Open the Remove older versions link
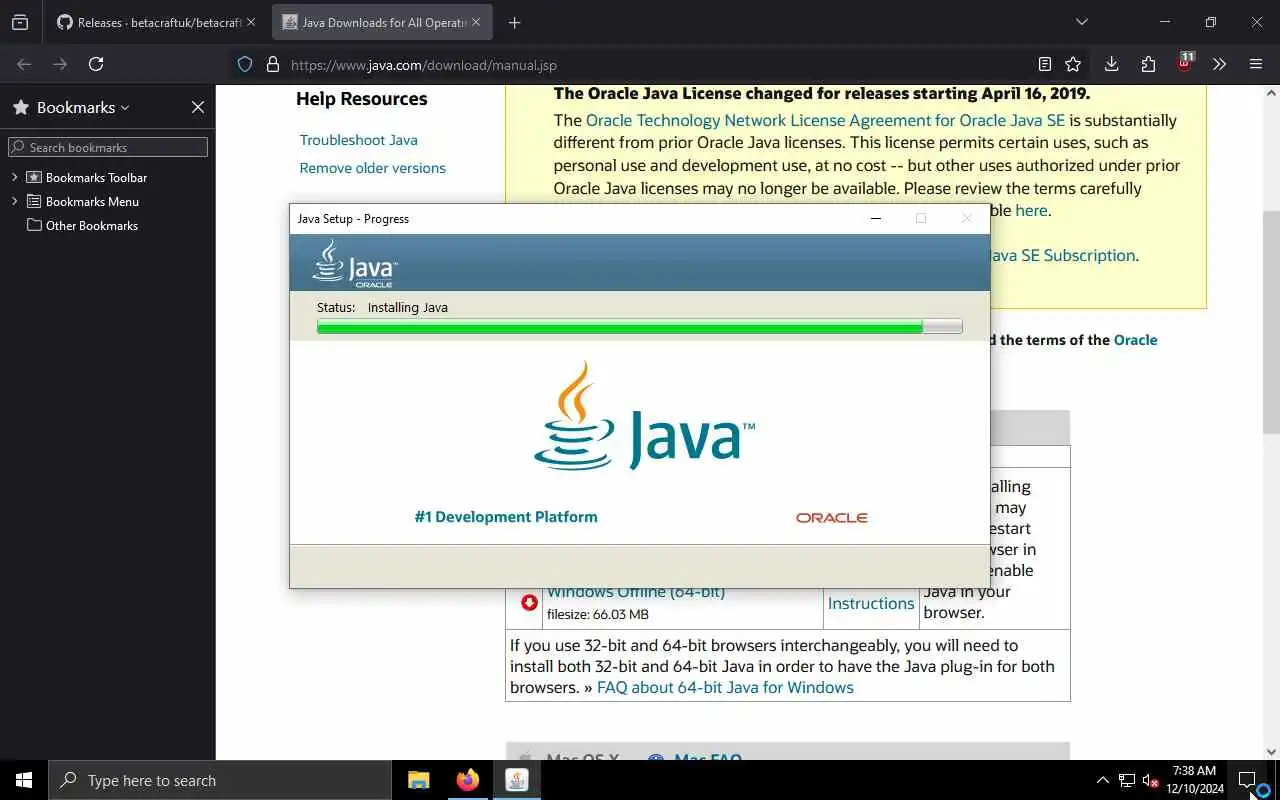Viewport: 1280px width, 800px height. click(x=372, y=168)
